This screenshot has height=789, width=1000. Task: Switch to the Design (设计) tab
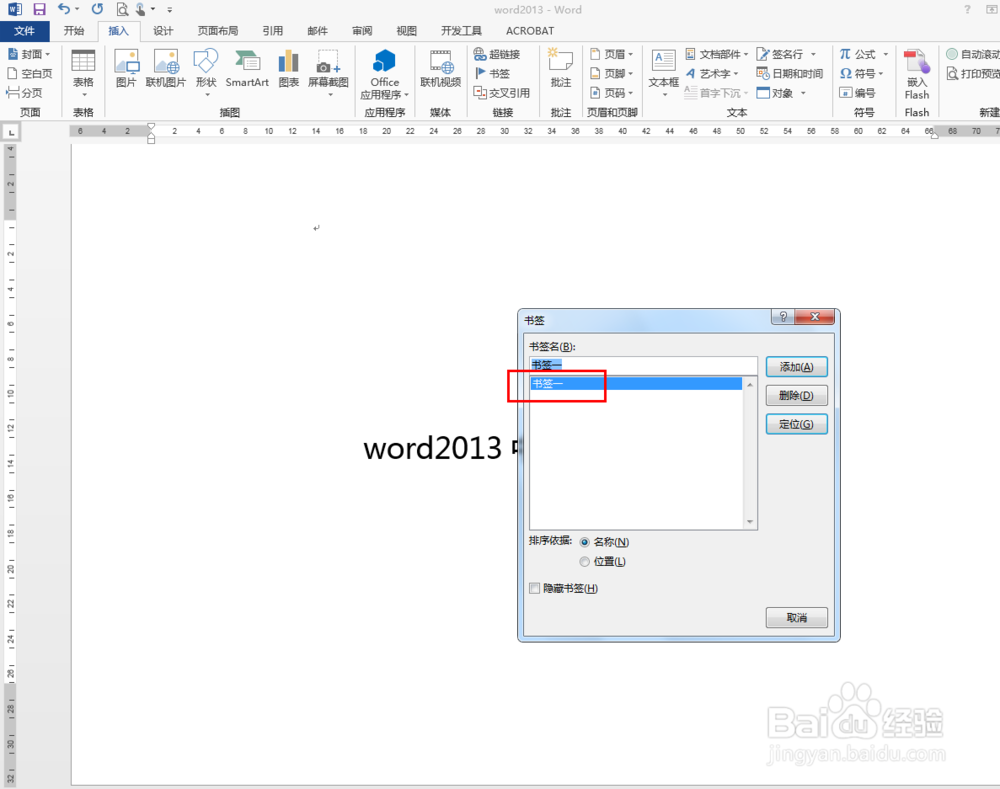tap(163, 31)
